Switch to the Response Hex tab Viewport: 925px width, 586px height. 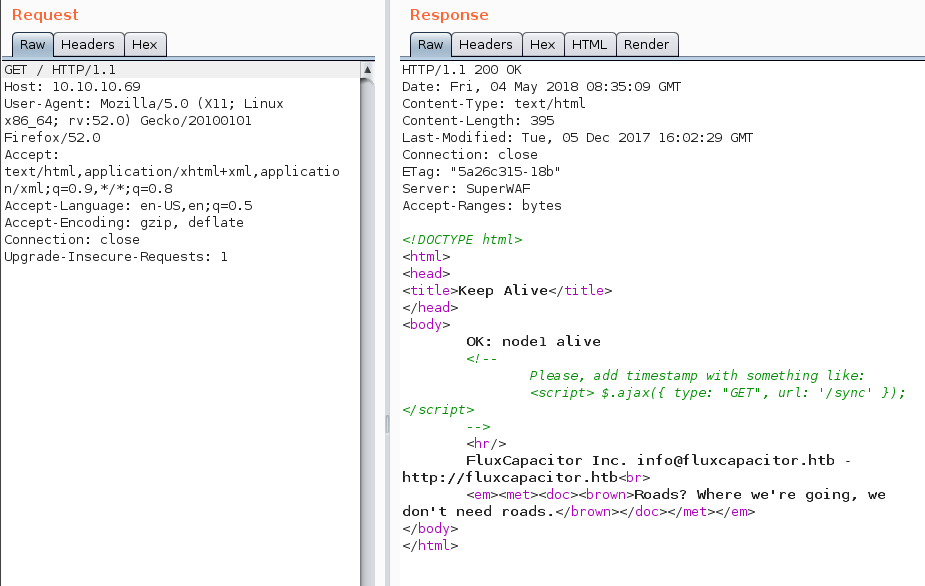click(543, 45)
